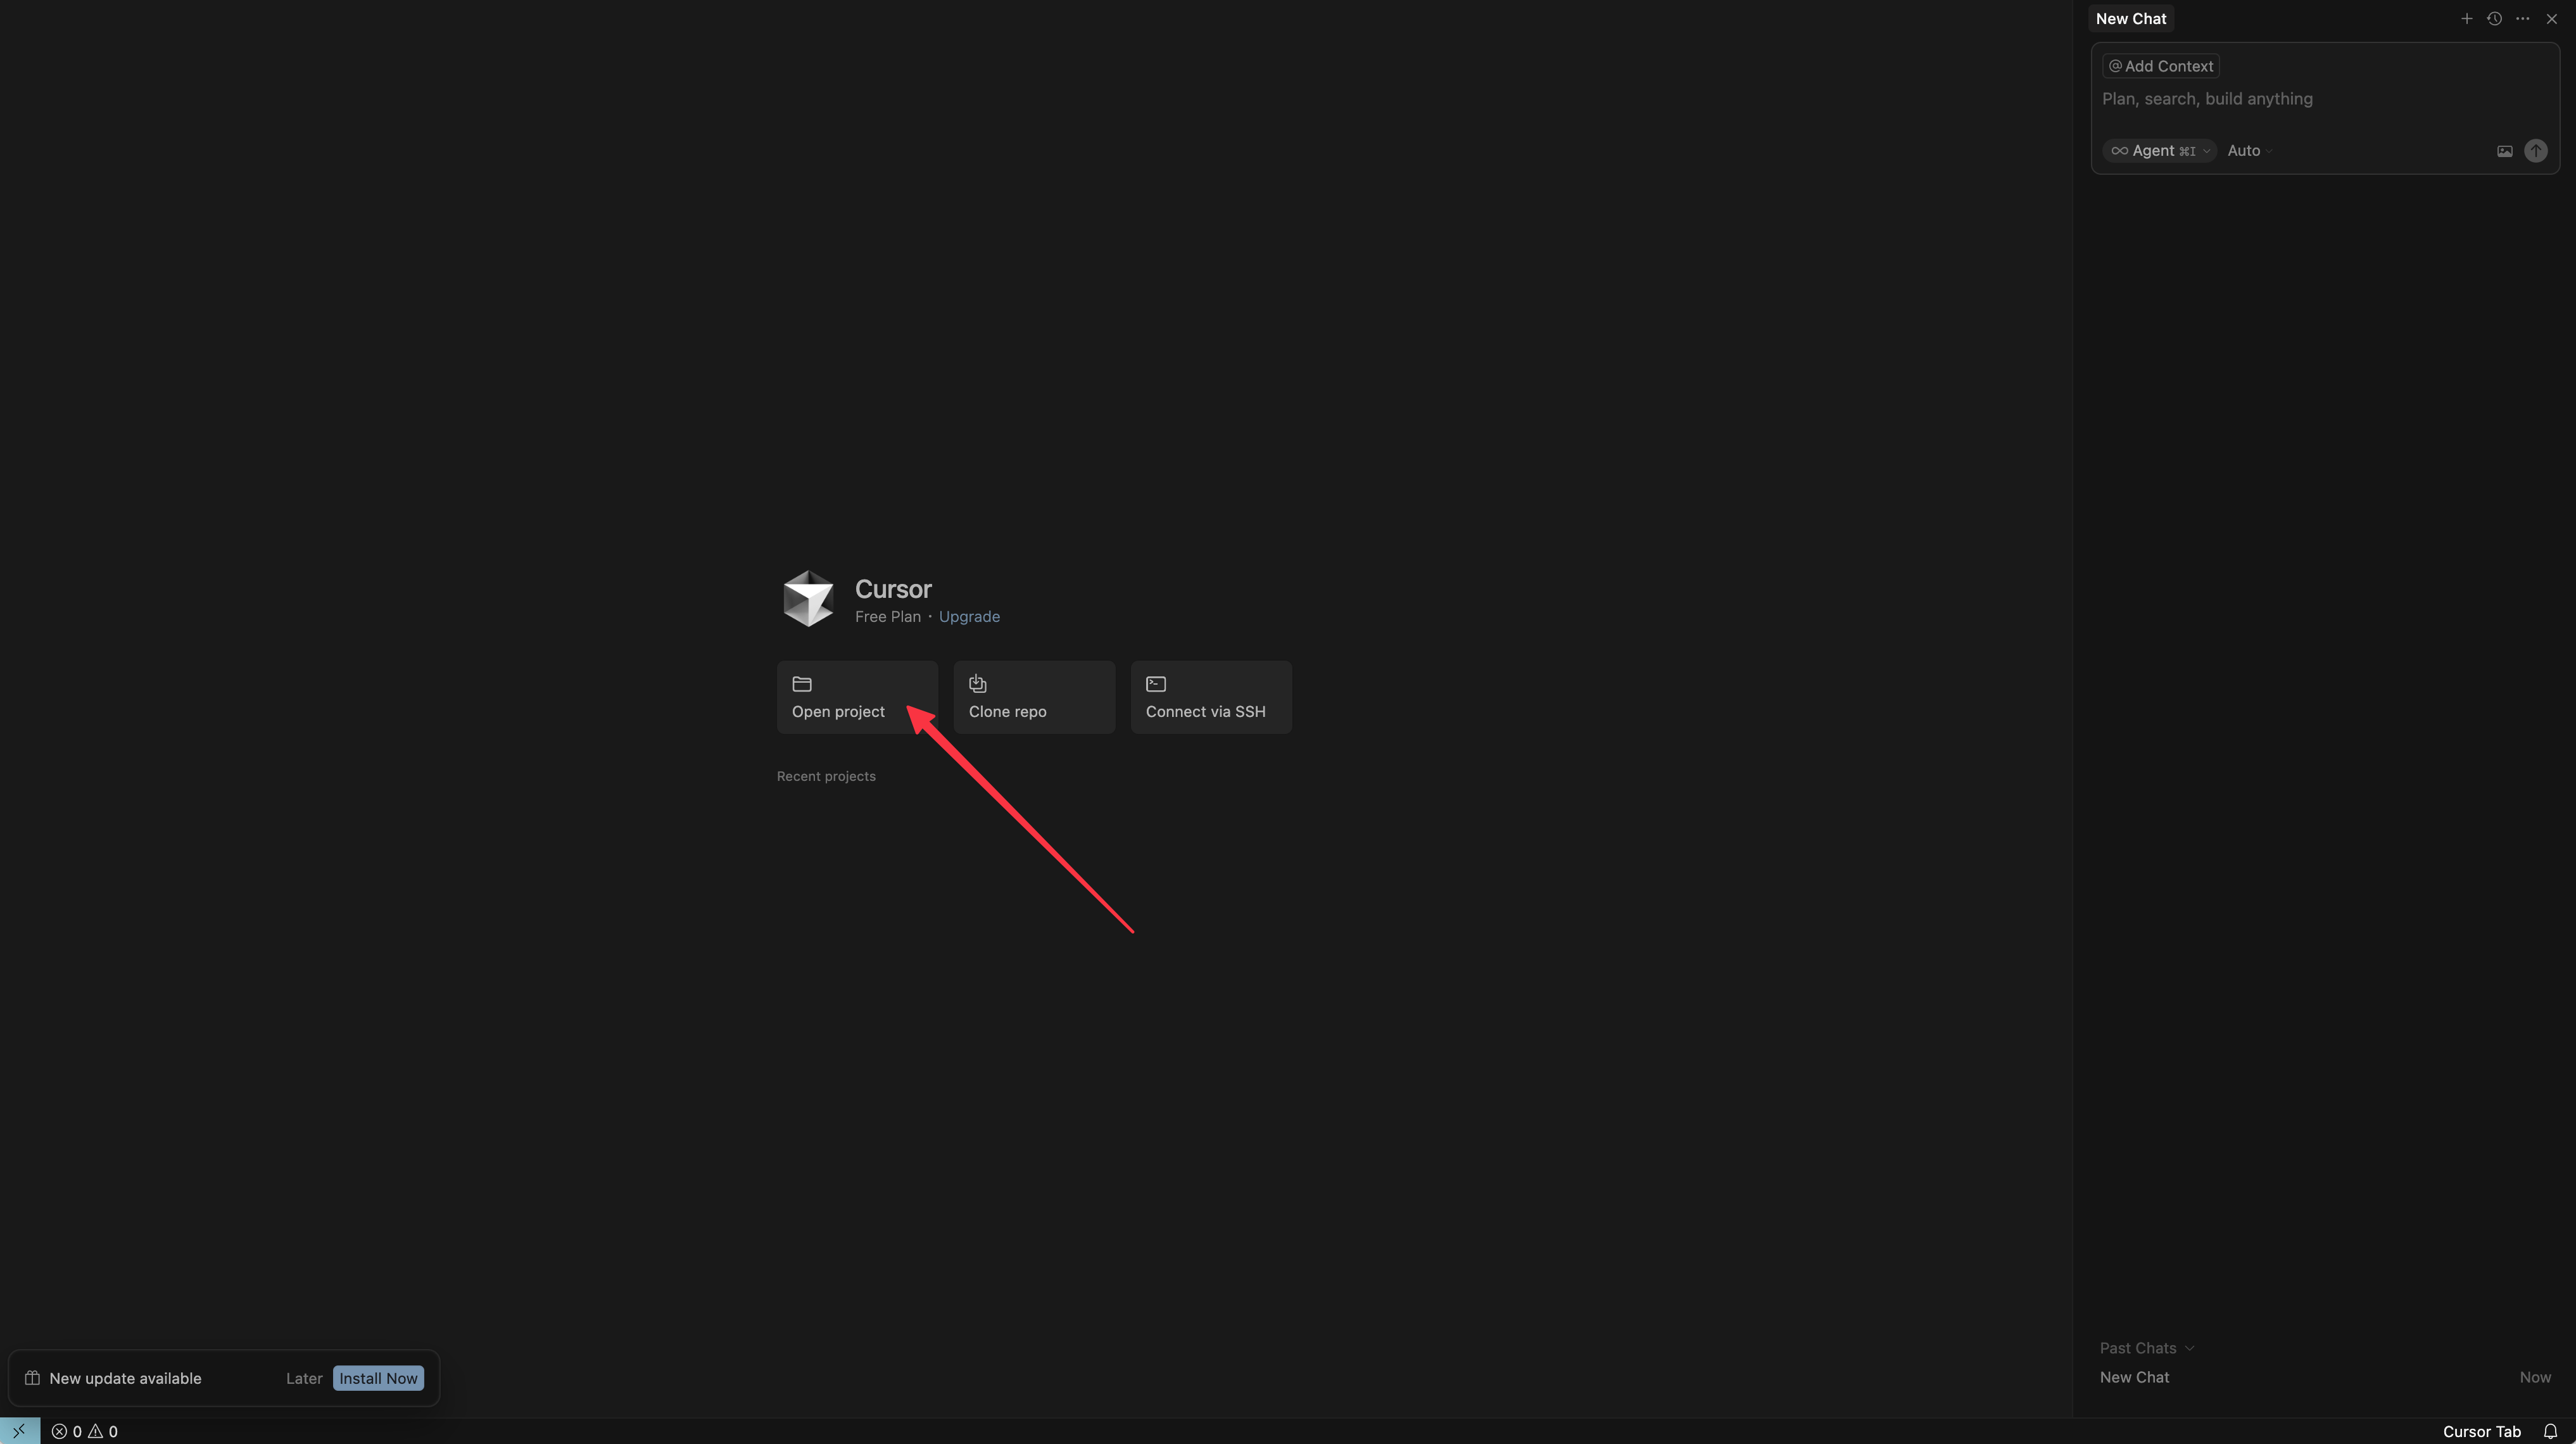Collapse the Past Chats section
The height and width of the screenshot is (1444, 2576).
coord(2146,1348)
